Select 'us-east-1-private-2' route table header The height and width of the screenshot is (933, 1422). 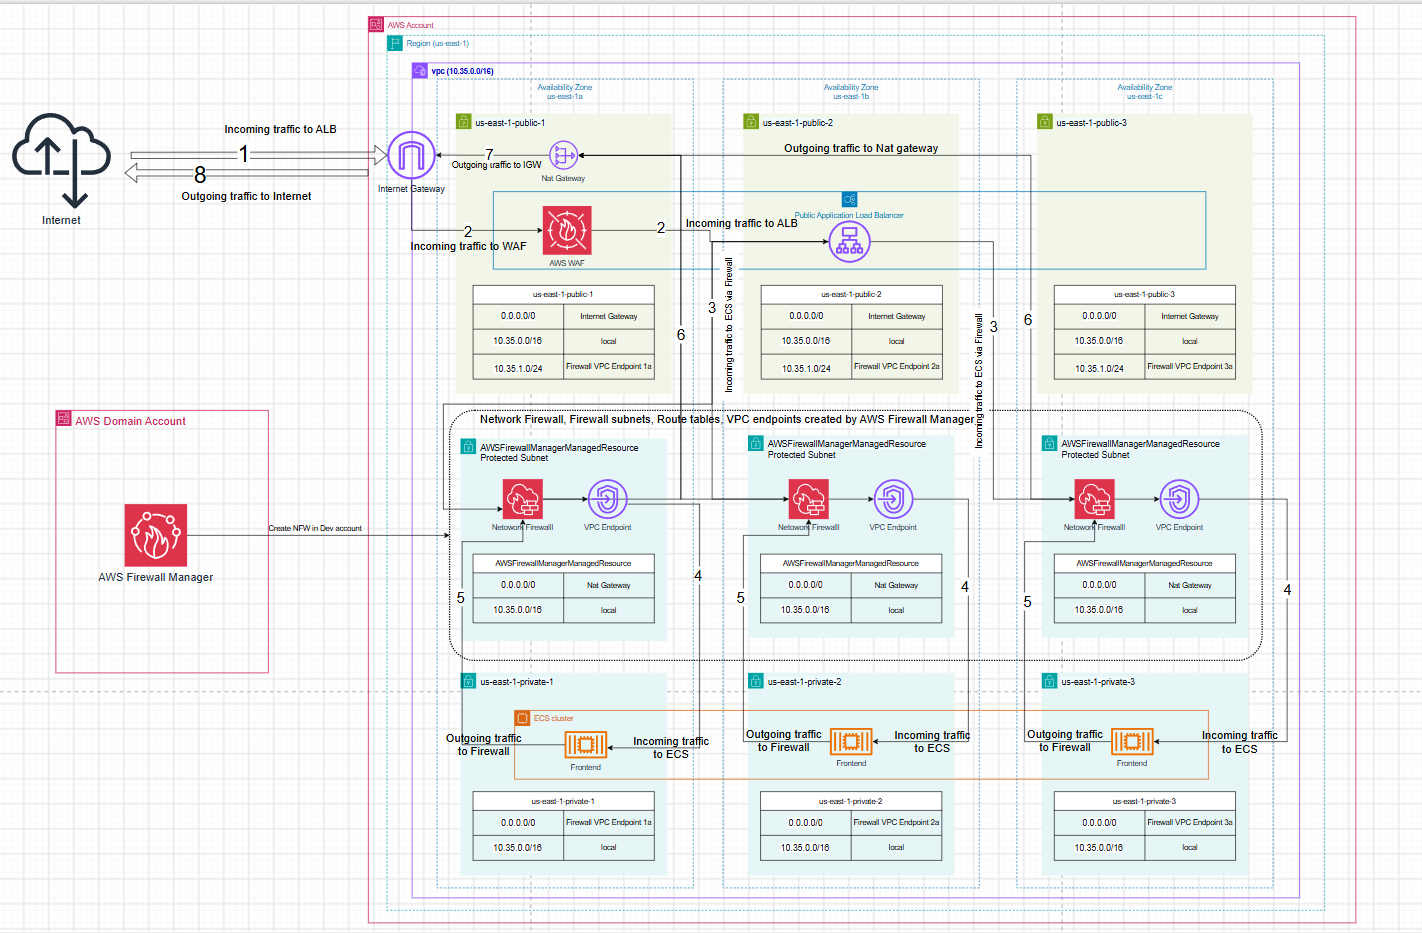(x=851, y=801)
